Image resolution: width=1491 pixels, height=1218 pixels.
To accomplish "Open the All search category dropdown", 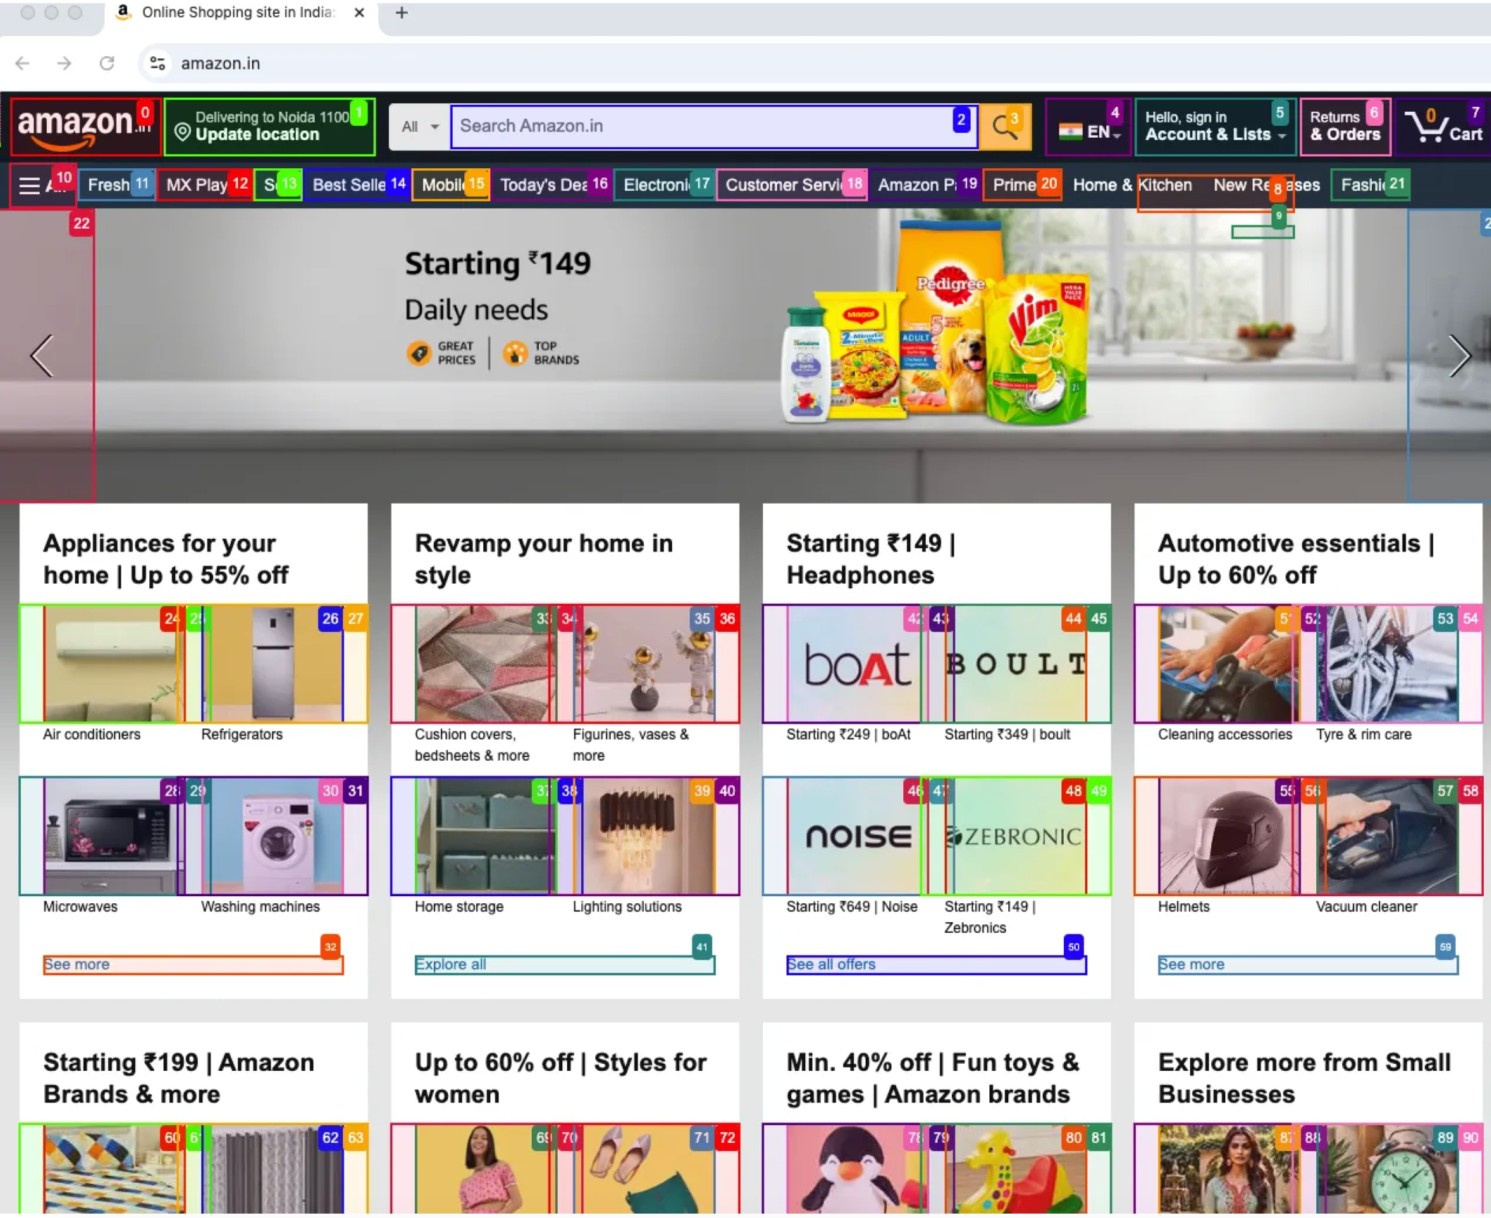I will [x=420, y=127].
